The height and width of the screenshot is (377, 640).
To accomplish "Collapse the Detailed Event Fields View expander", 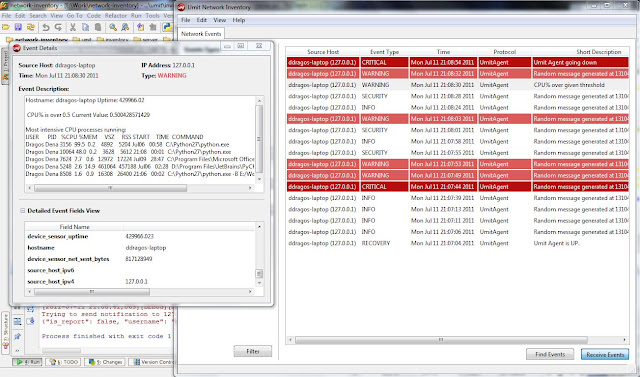I will (22, 211).
